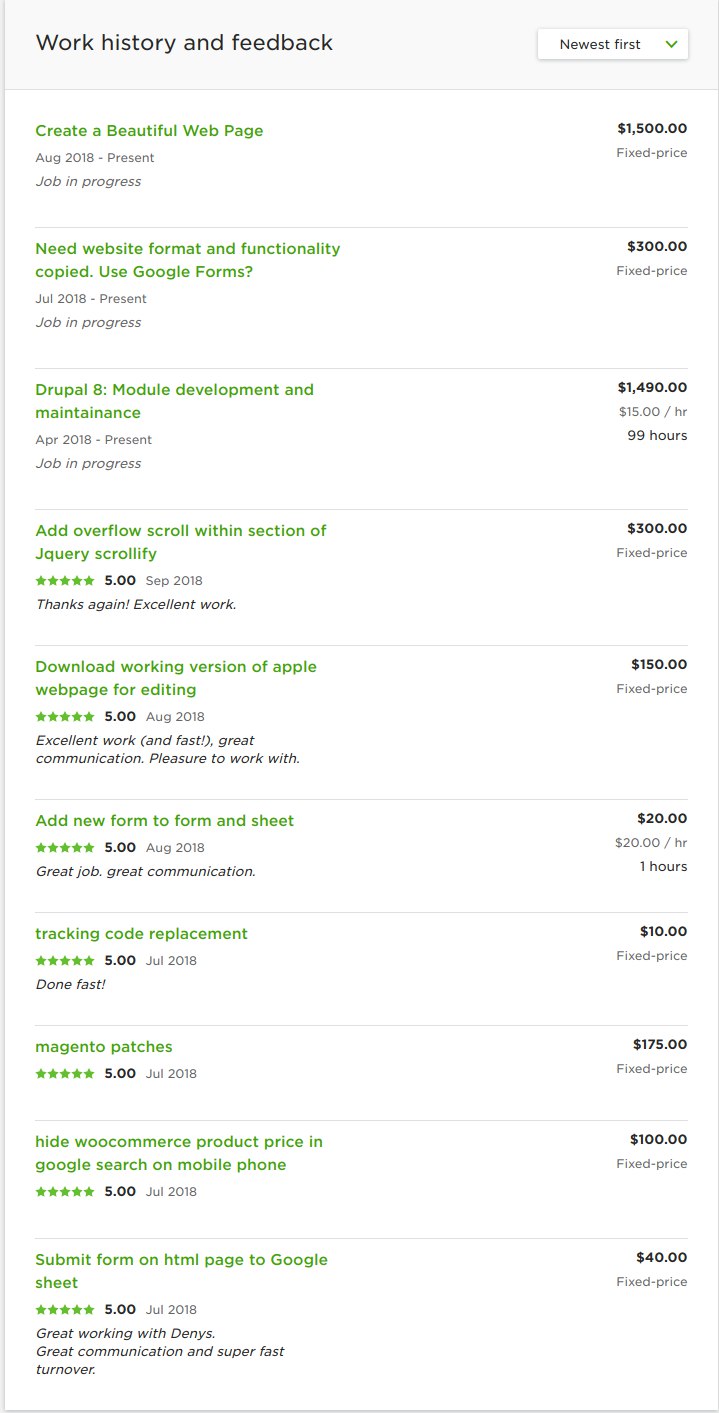The image size is (719, 1413).
Task: Open Create a Beautiful Web Page job
Action: [149, 131]
